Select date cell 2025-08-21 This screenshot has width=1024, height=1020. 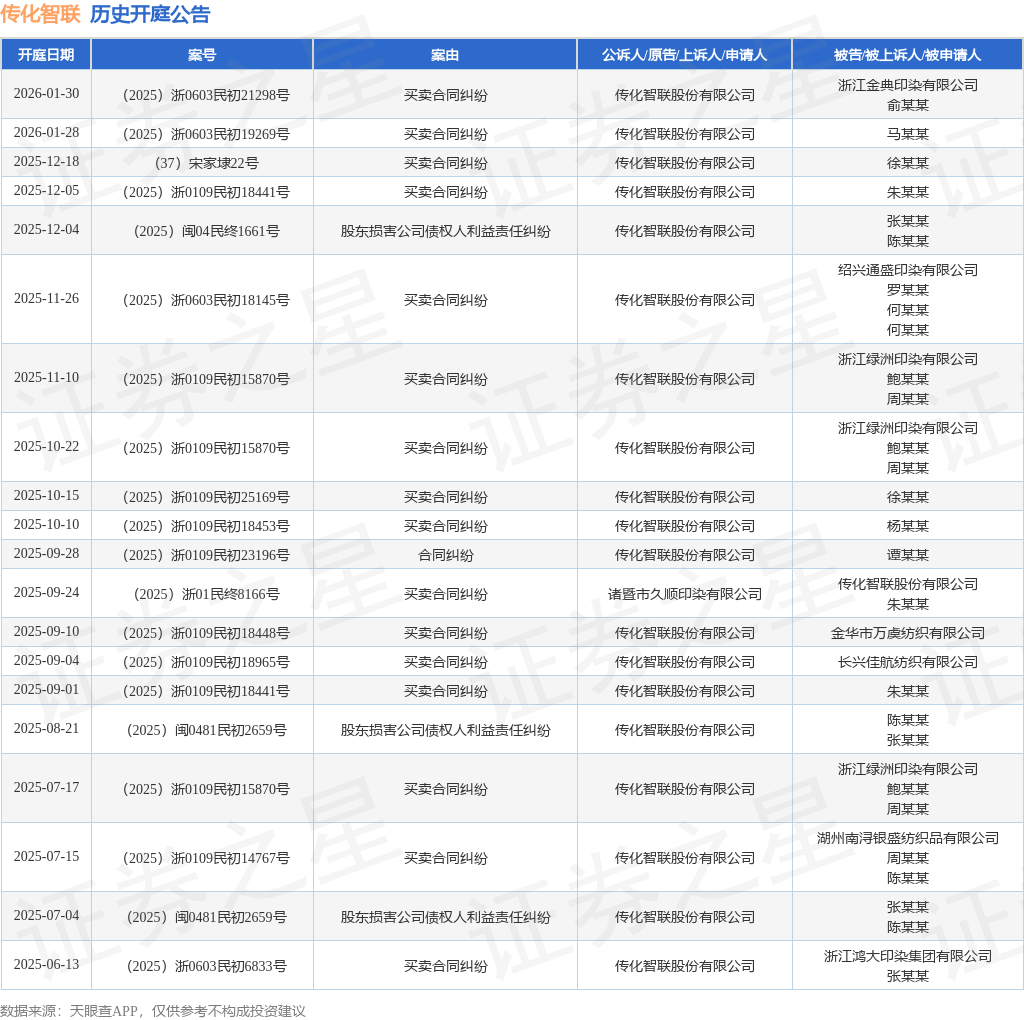click(x=46, y=728)
